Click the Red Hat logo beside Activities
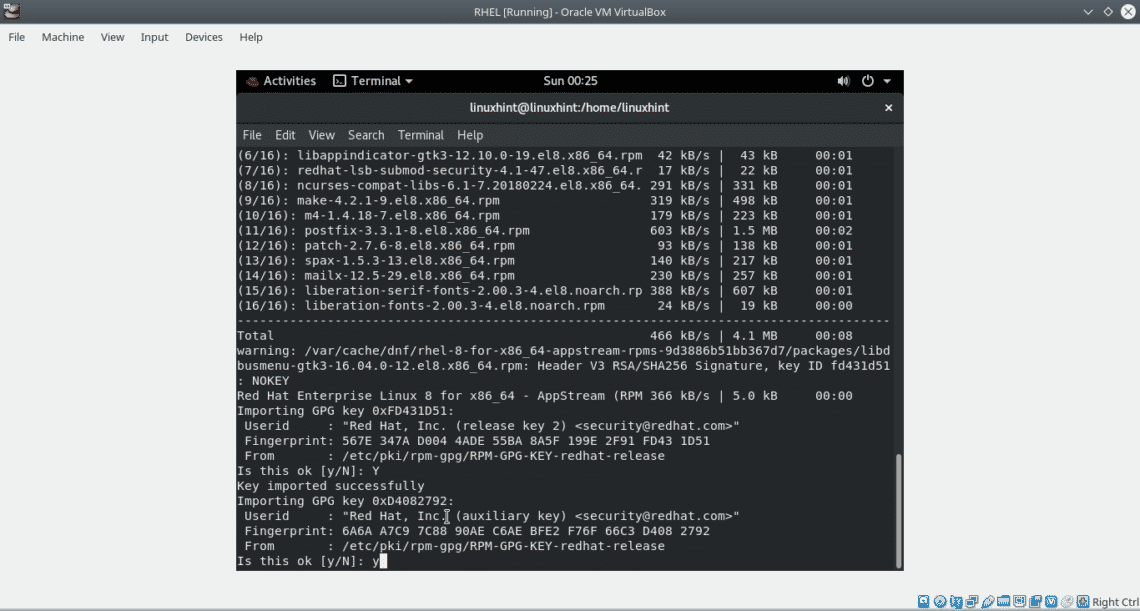 point(252,81)
